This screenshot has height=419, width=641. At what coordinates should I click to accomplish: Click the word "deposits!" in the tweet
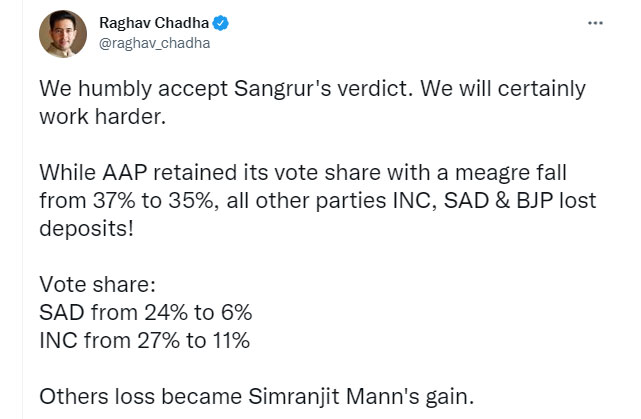click(x=86, y=229)
